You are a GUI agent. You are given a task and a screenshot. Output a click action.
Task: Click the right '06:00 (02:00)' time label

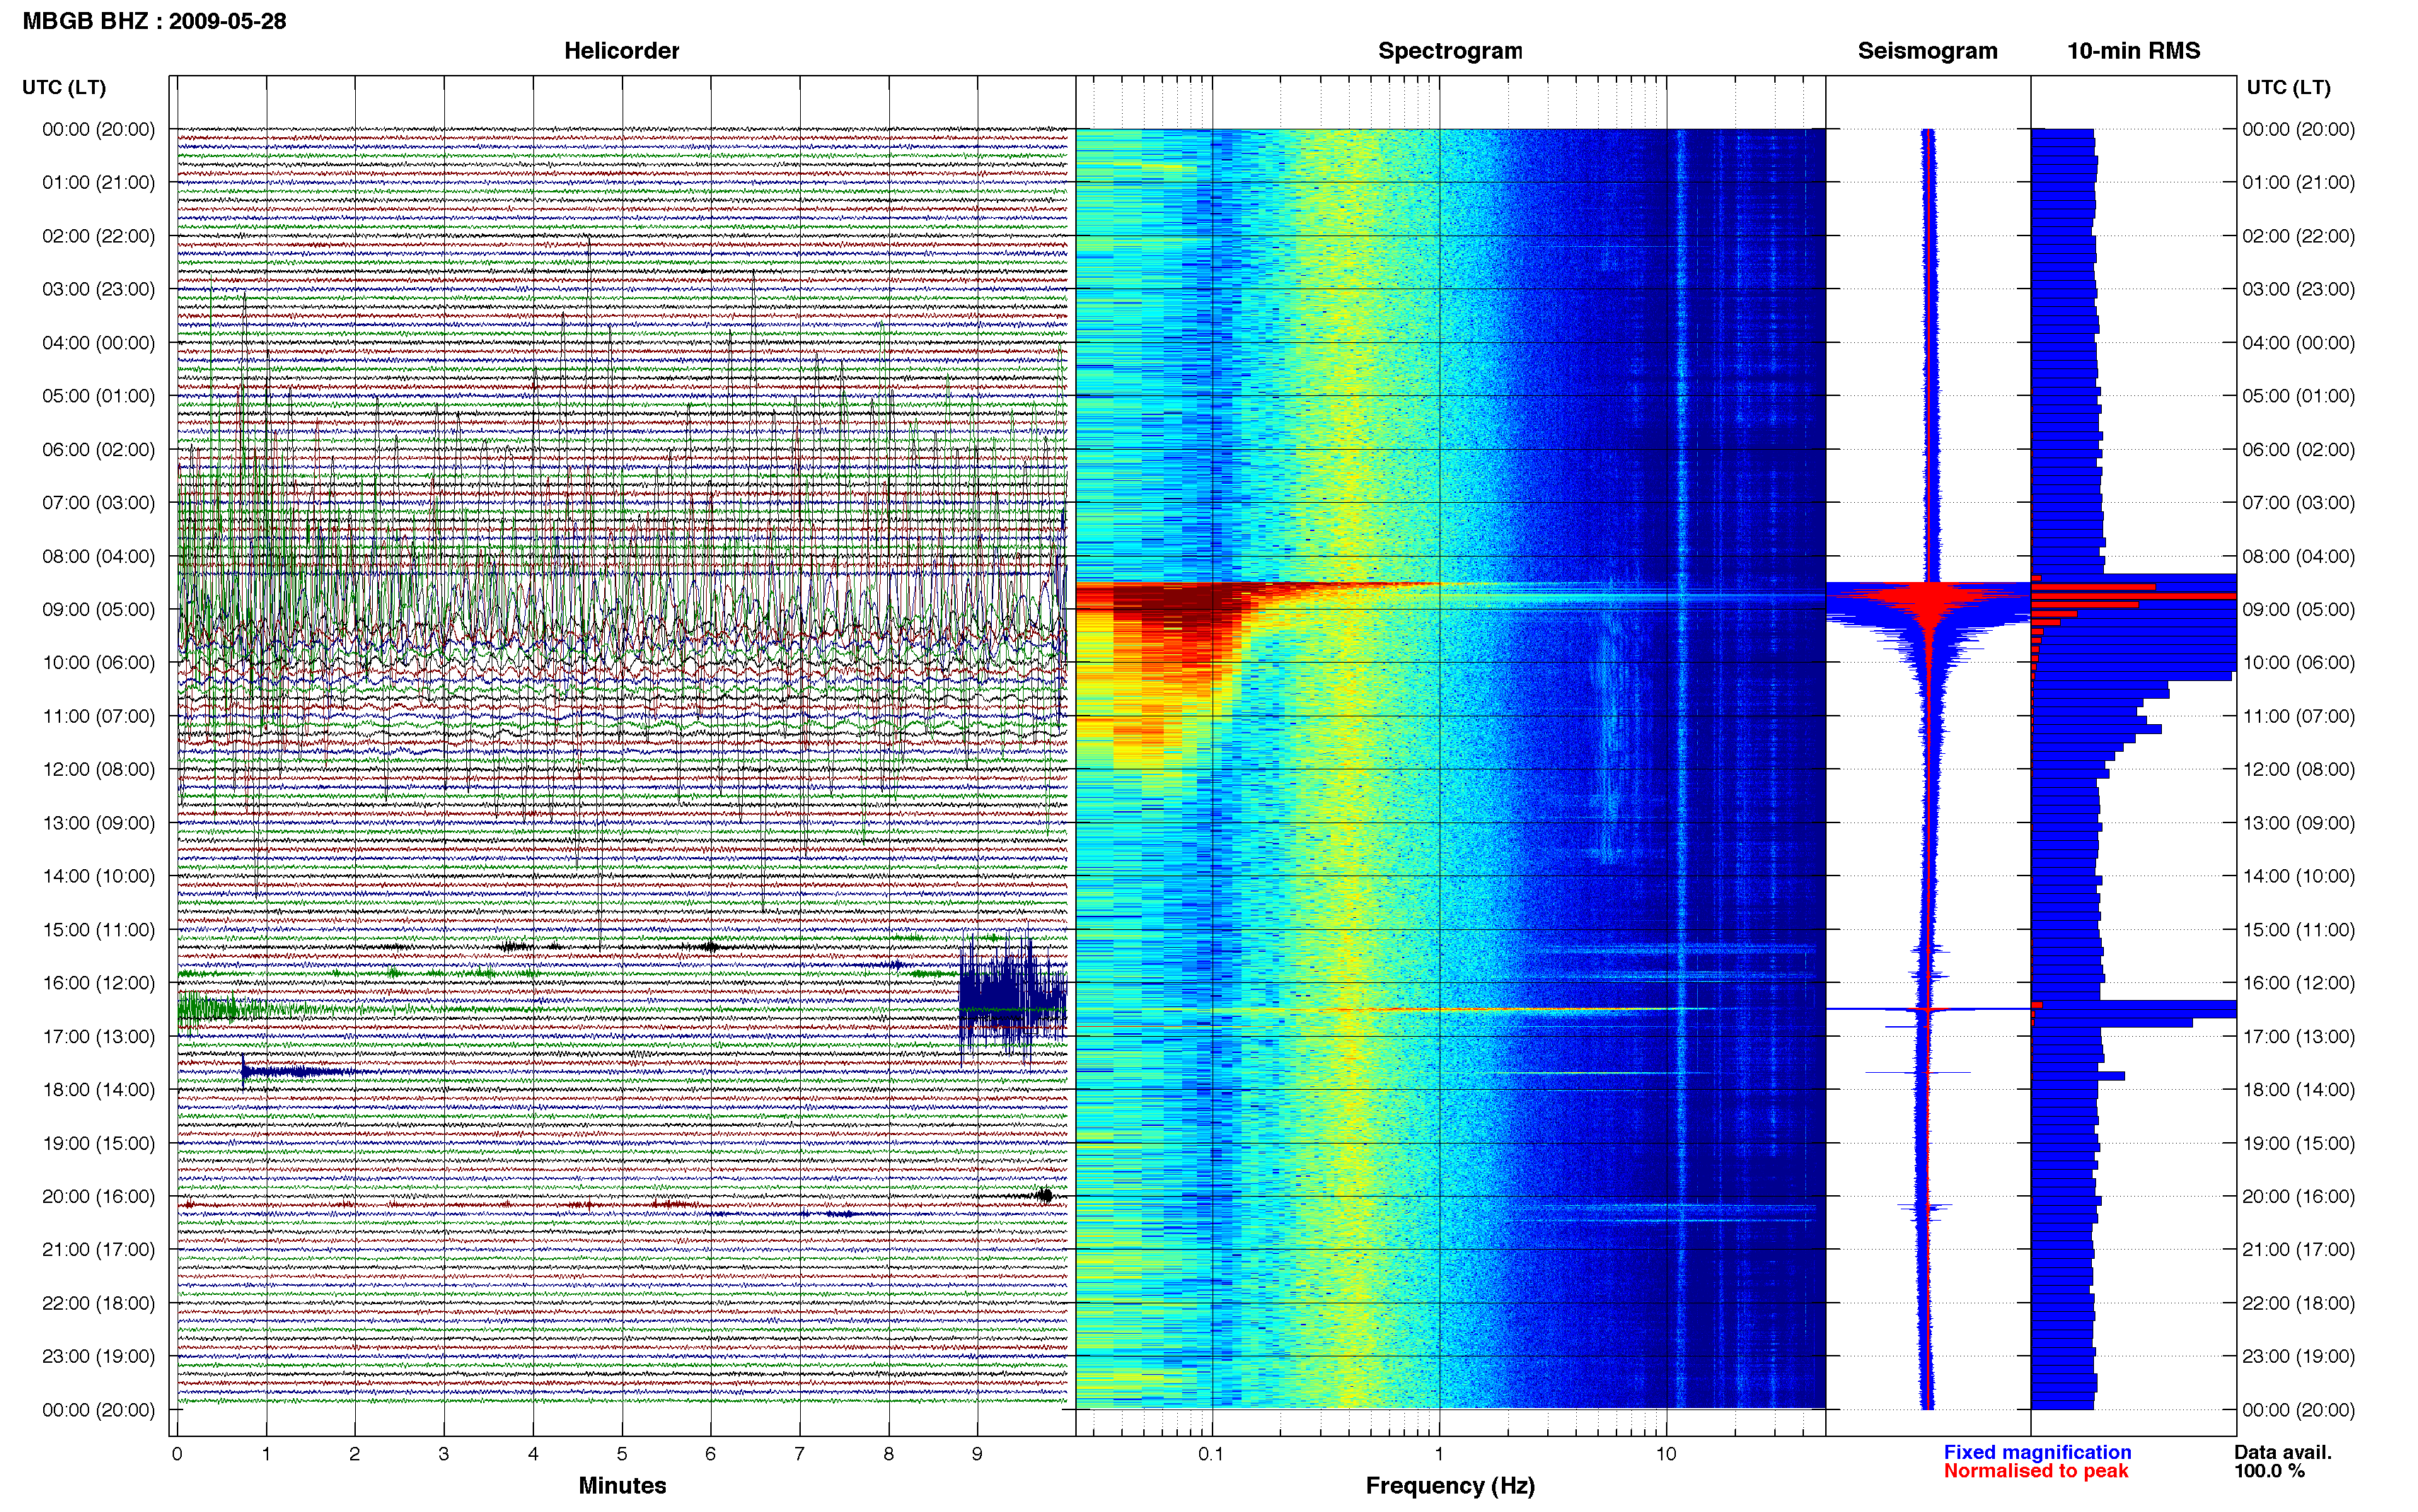[2298, 449]
